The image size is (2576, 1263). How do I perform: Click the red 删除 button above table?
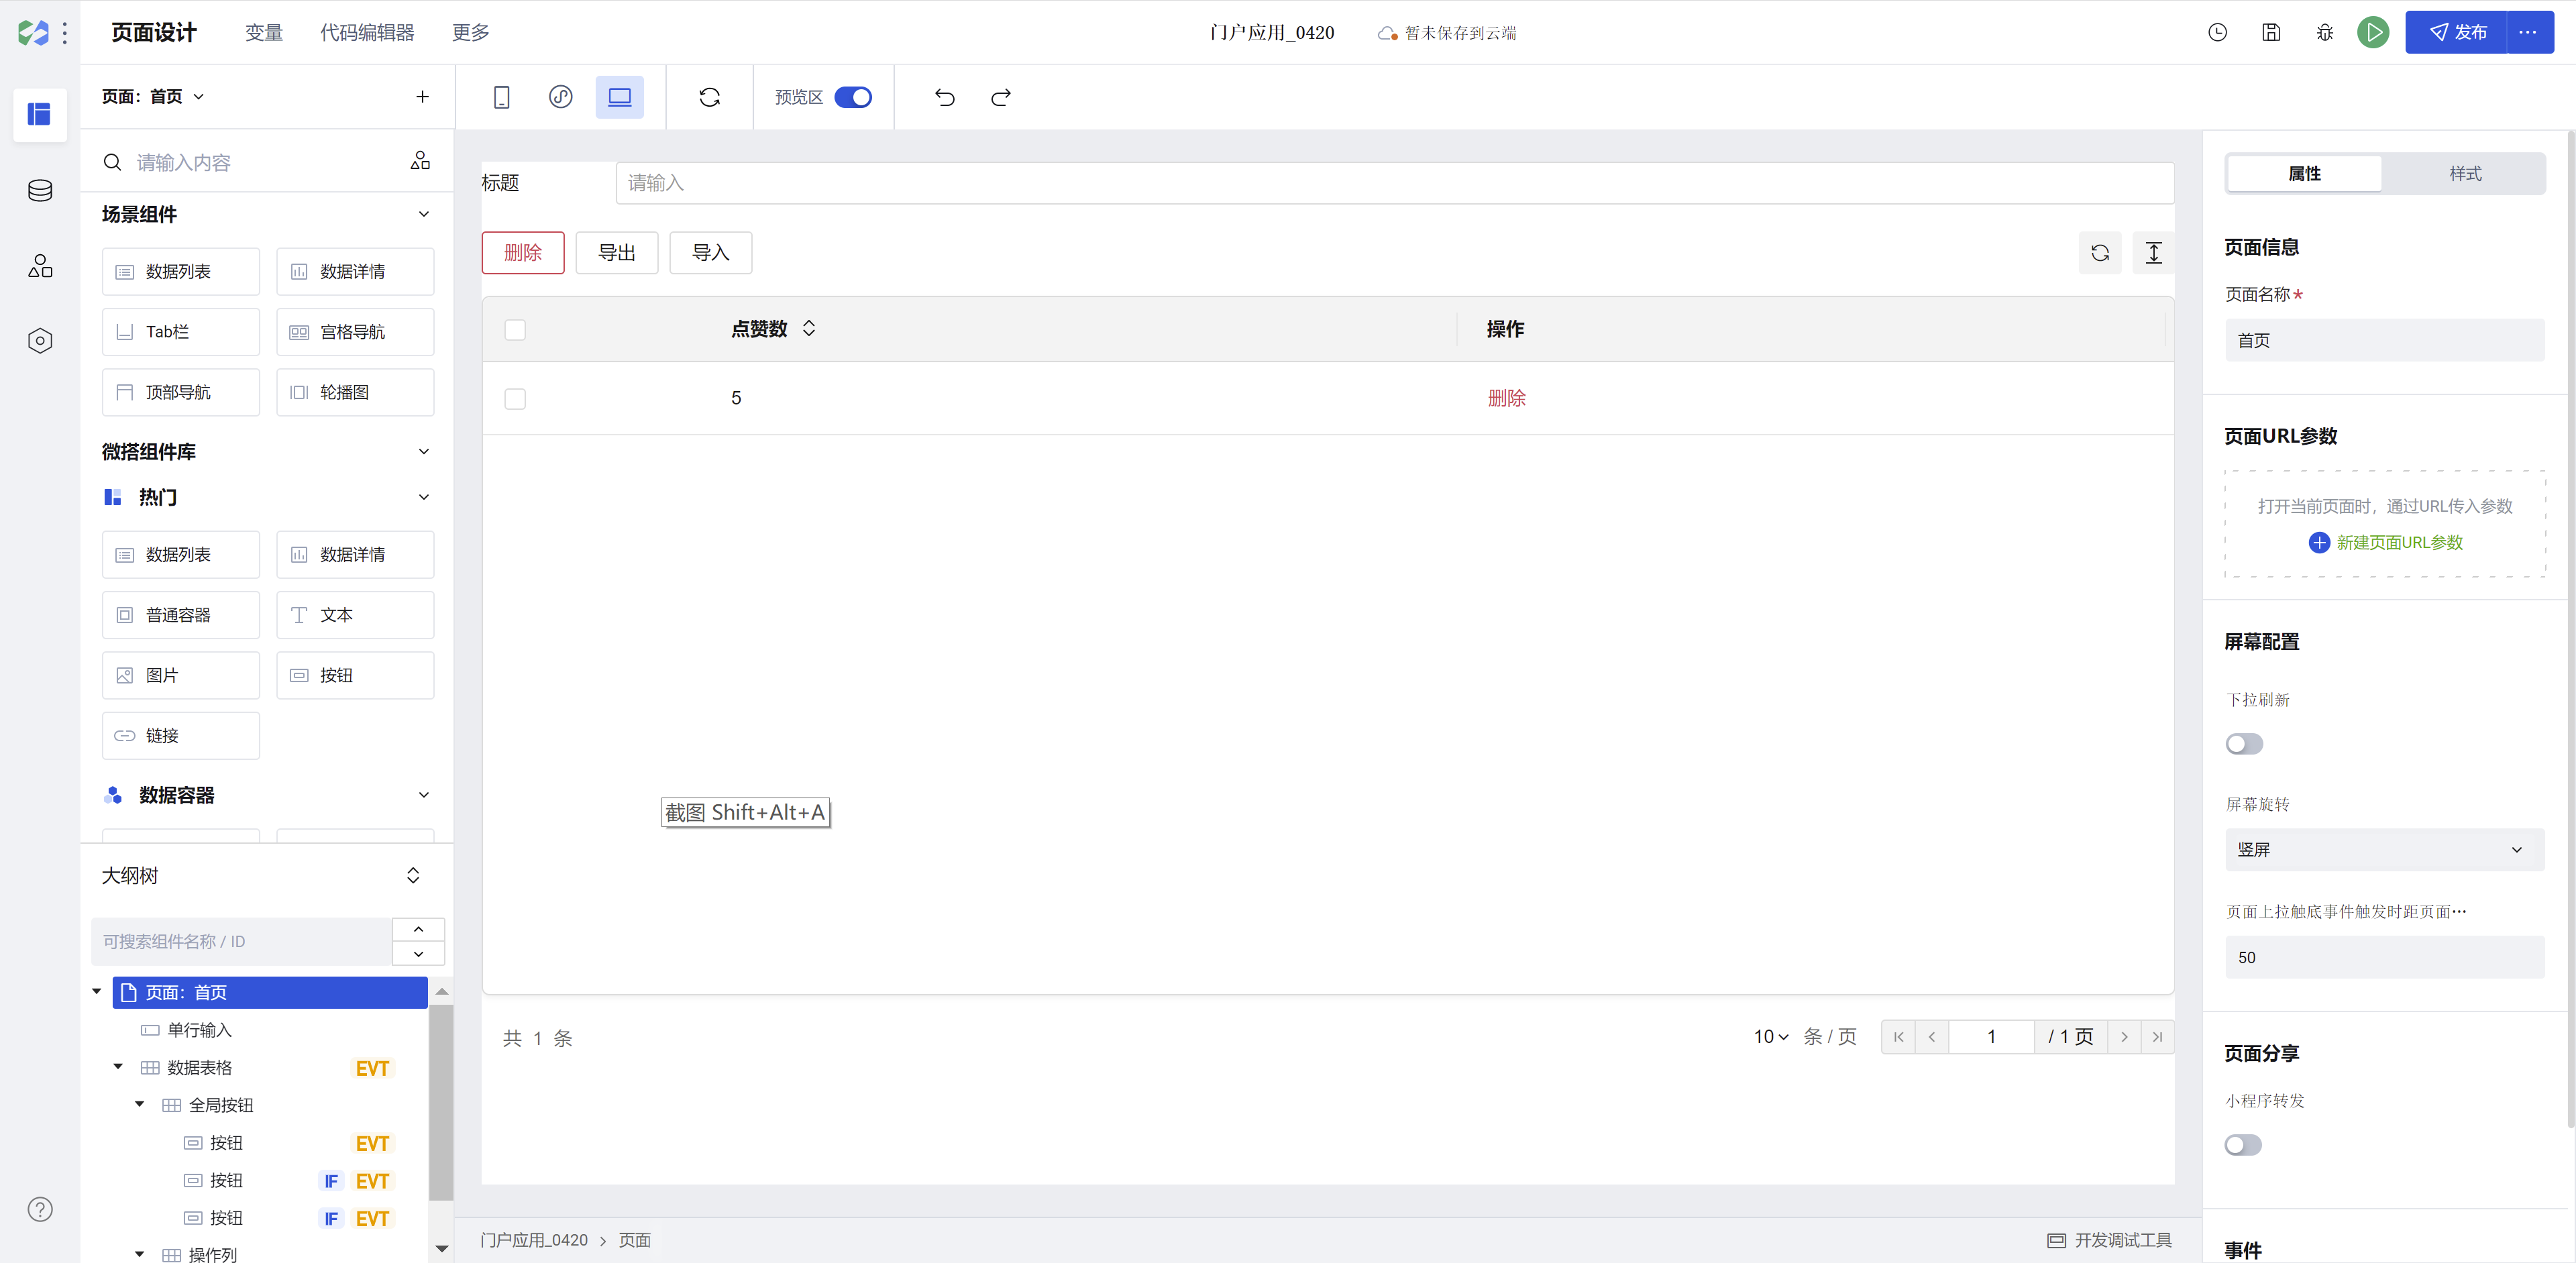[523, 253]
